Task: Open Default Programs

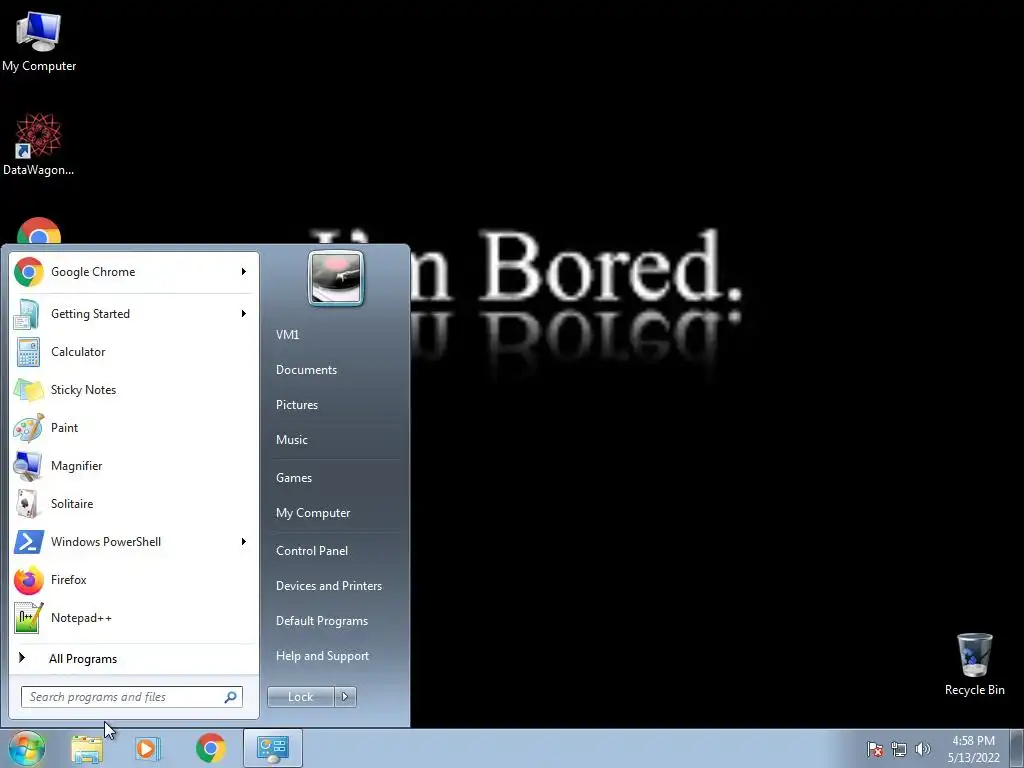Action: [321, 621]
